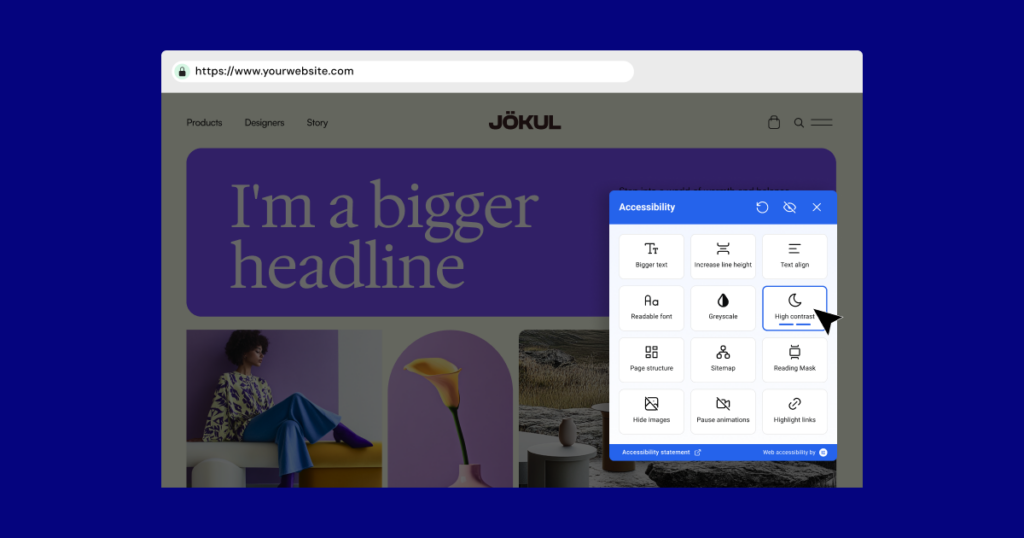
Task: Enable the Reading Mask
Action: click(794, 359)
